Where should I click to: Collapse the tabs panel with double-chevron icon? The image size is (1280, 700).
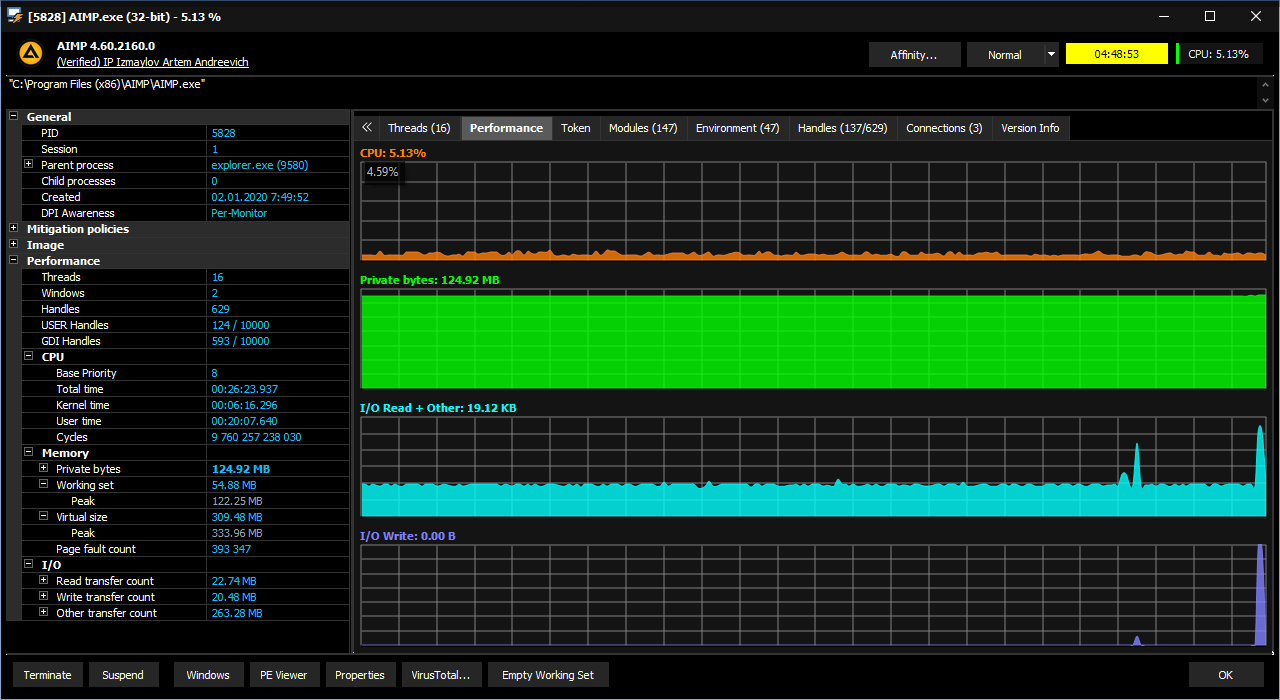366,127
